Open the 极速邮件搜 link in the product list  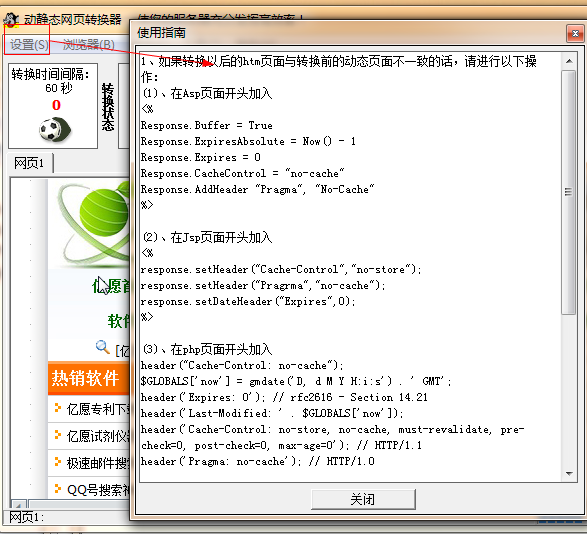(x=98, y=463)
